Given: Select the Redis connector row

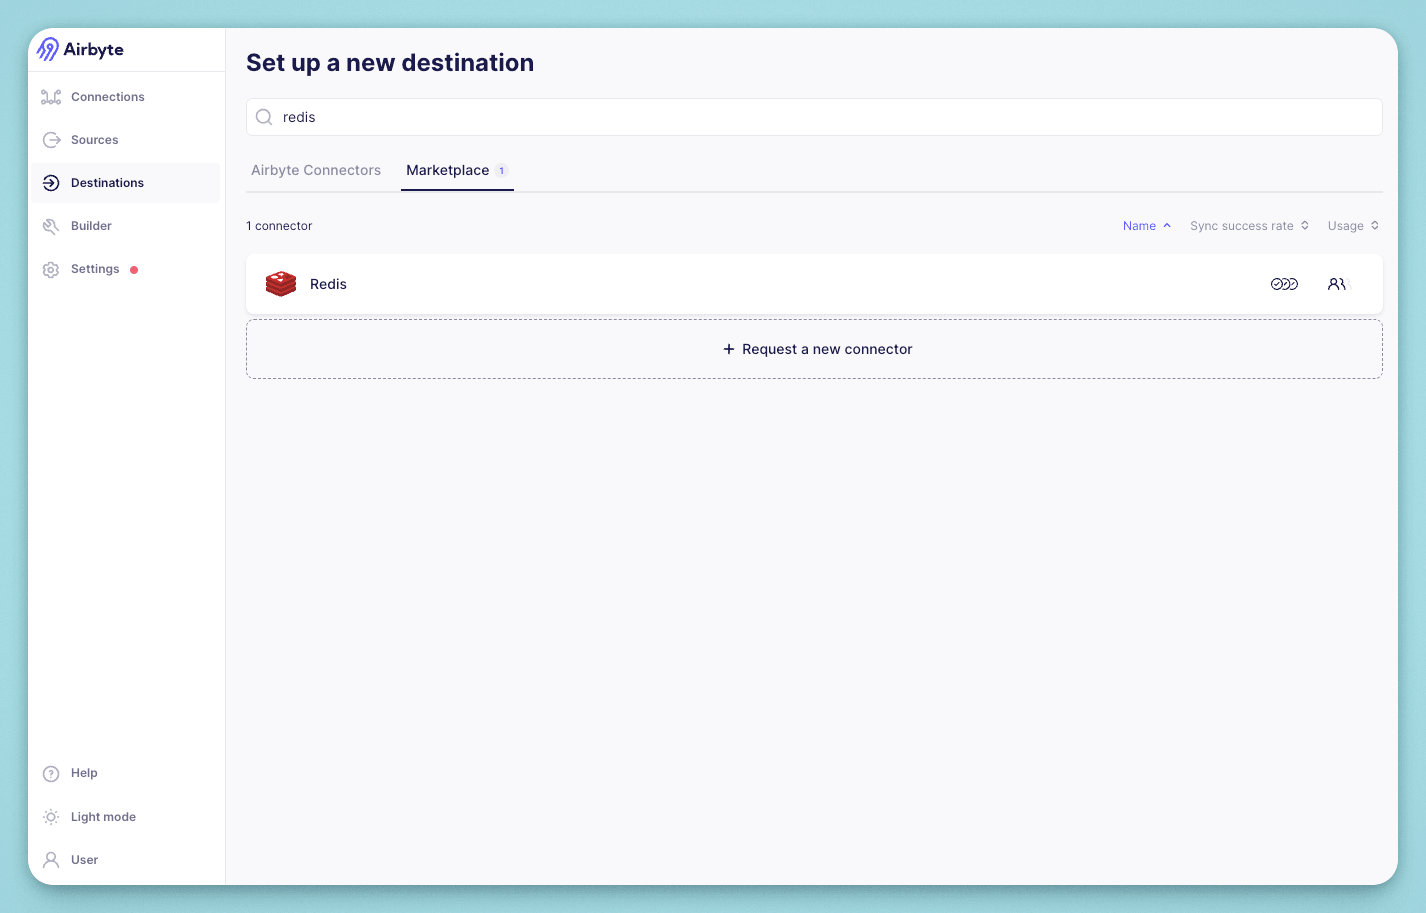Looking at the screenshot, I should pos(814,284).
